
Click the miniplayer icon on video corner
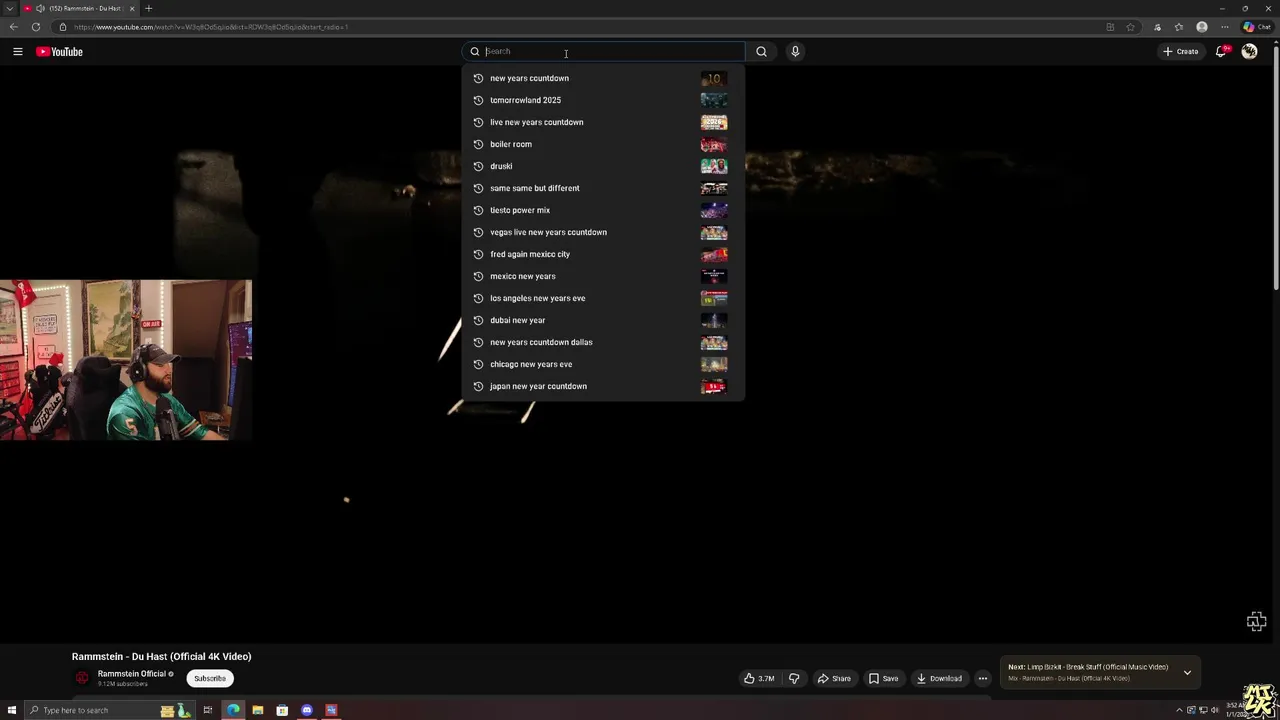1257,622
